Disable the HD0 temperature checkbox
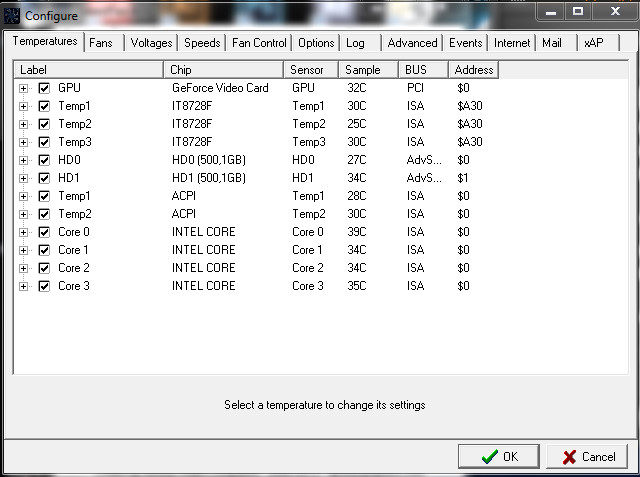Viewport: 640px width, 477px height. 44,160
